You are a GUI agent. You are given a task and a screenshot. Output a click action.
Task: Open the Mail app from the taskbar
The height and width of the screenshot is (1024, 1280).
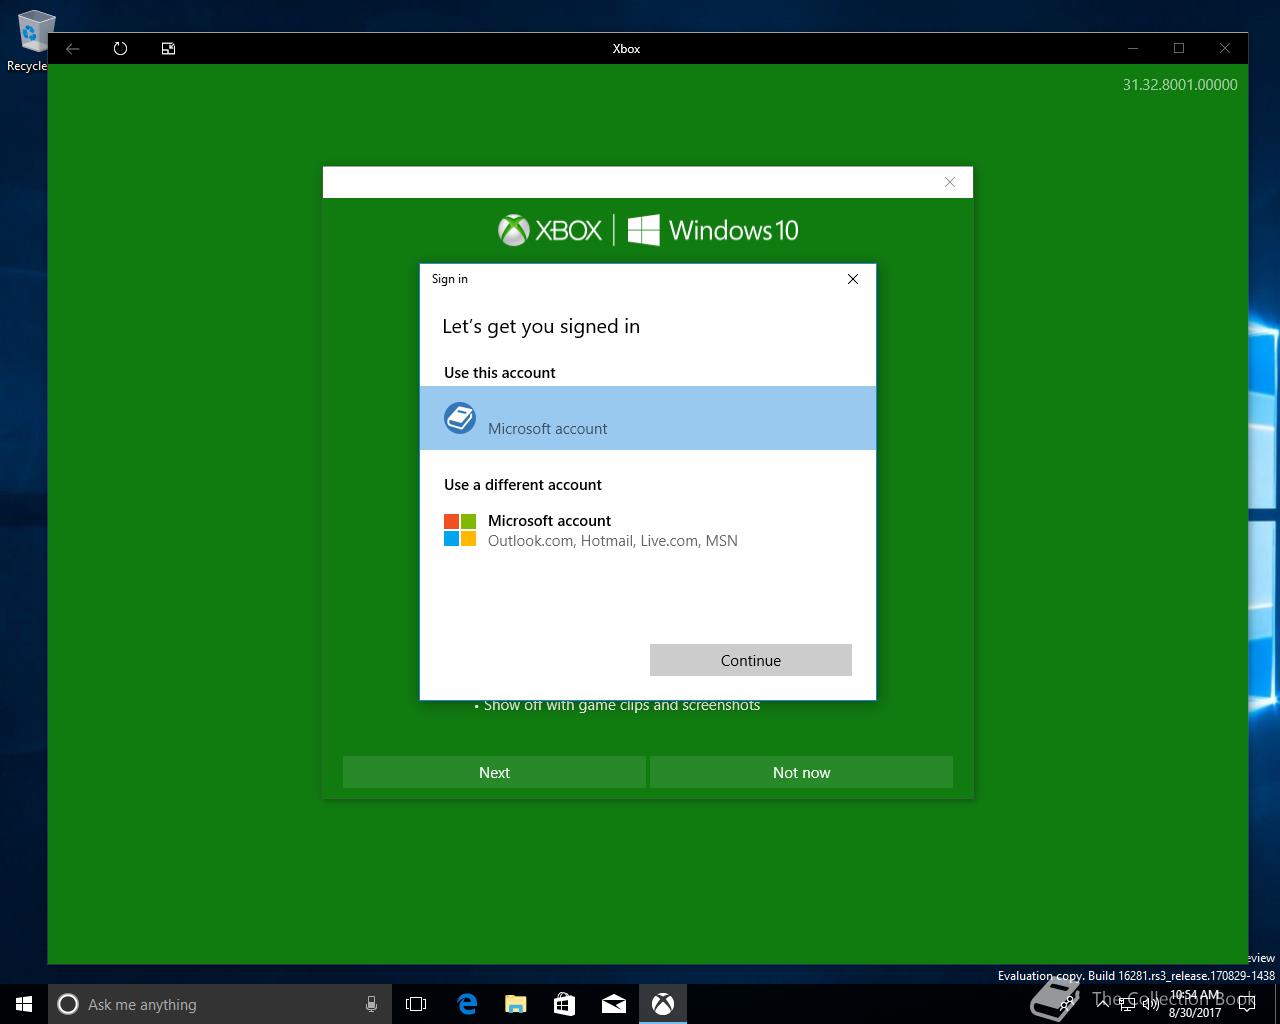click(x=613, y=1004)
